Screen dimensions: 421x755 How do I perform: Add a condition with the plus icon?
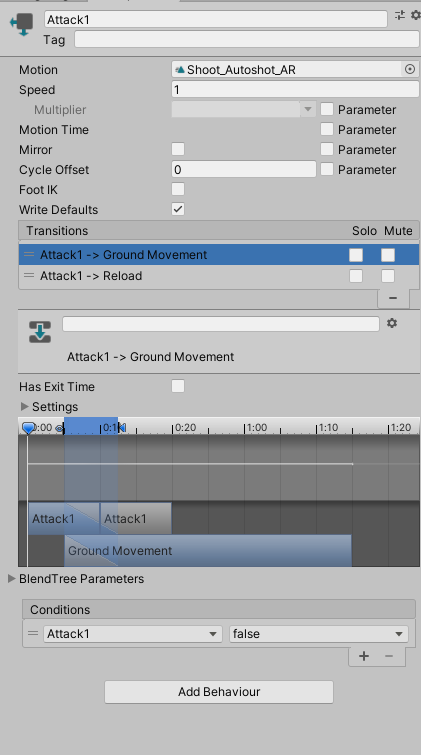pos(364,656)
